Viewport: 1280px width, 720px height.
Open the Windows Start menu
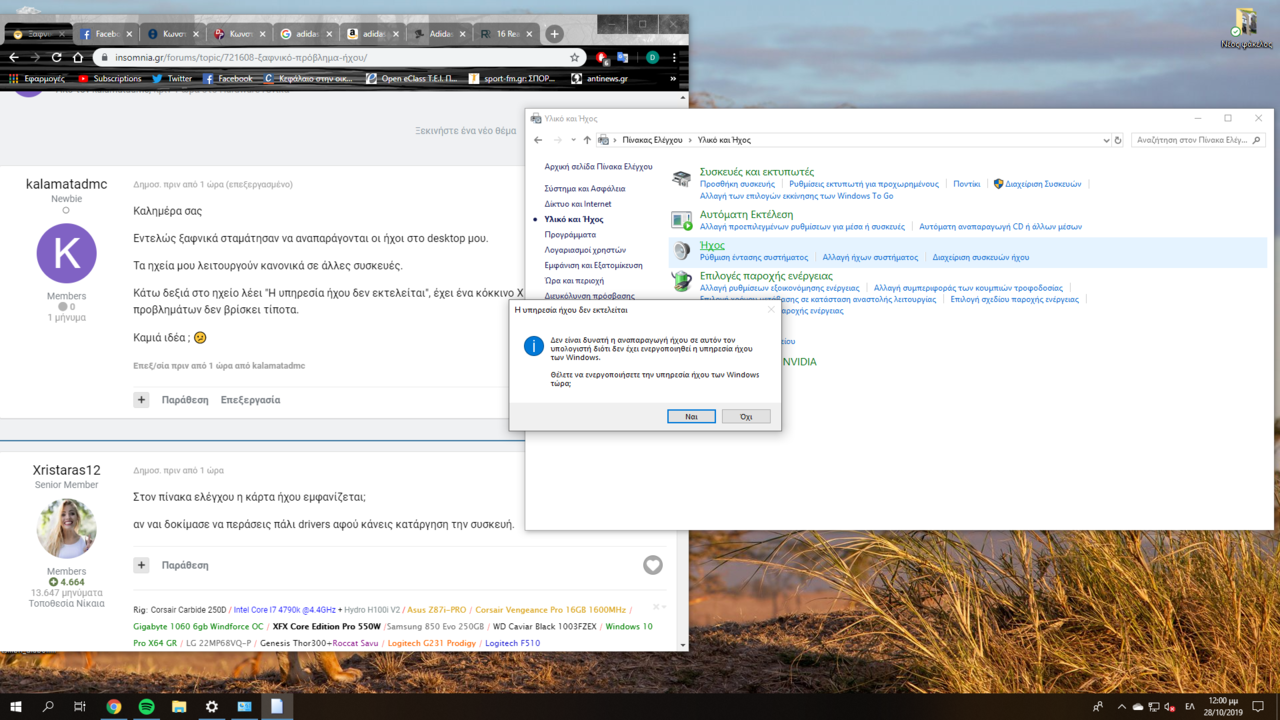15,706
